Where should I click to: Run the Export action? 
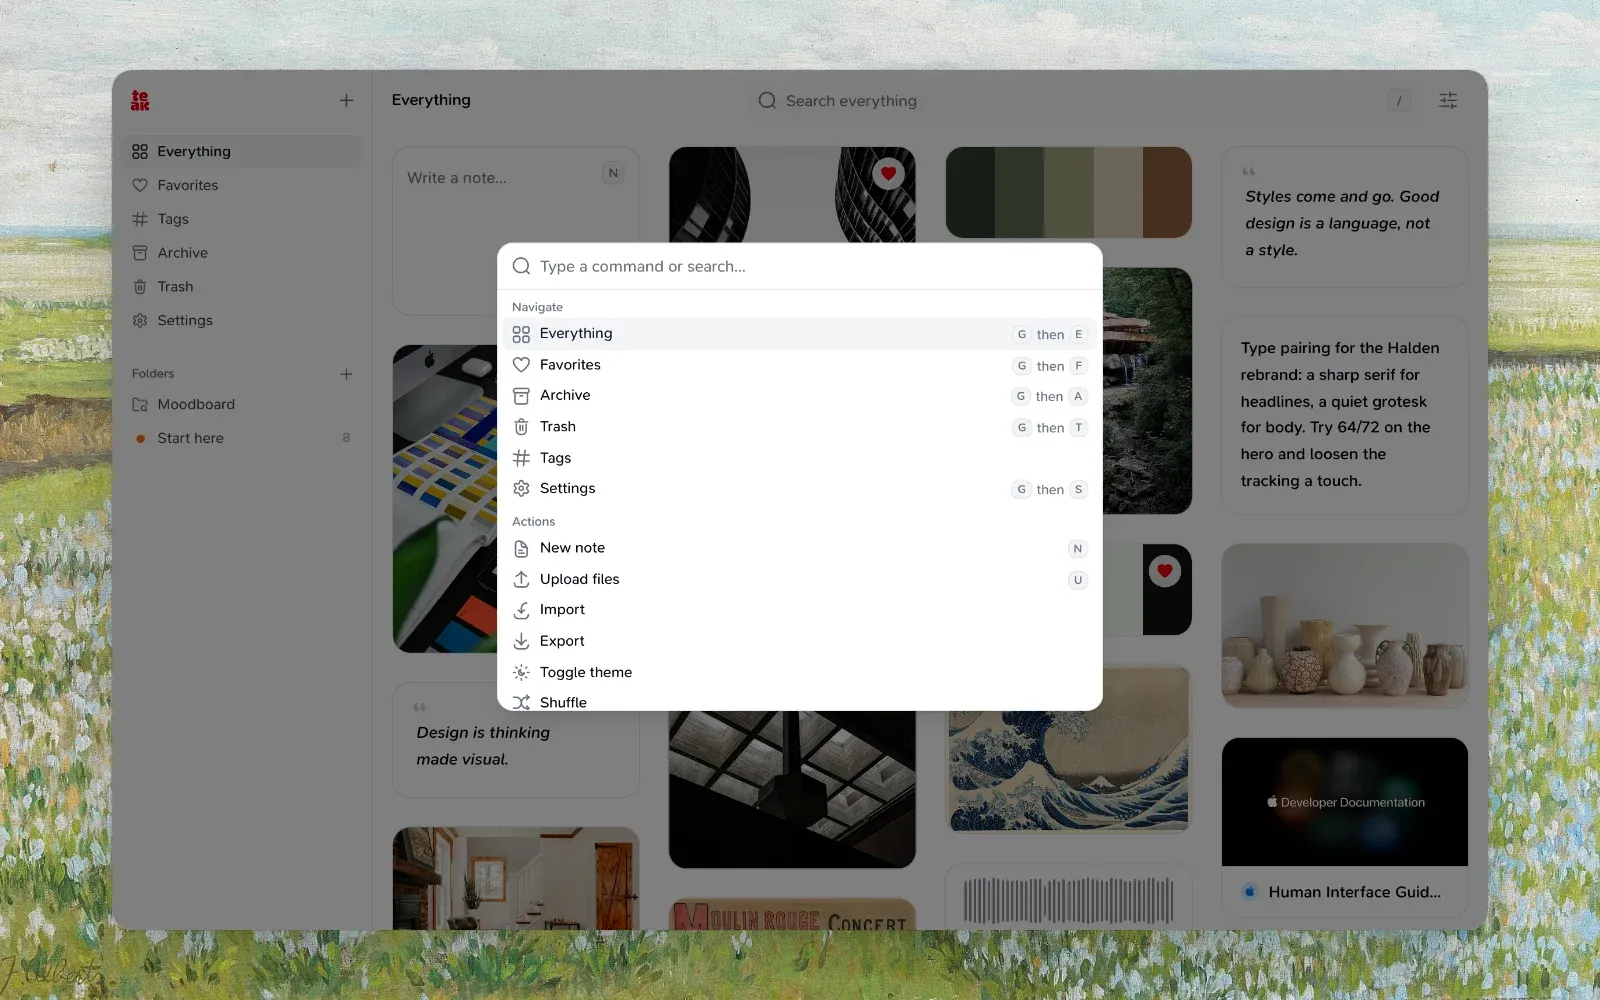[x=800, y=641]
